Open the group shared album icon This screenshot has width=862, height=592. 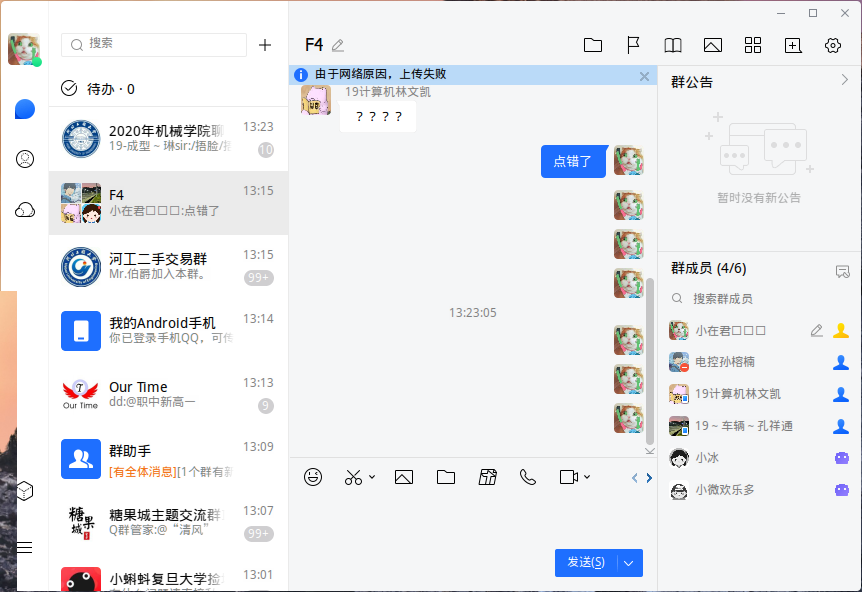712,45
